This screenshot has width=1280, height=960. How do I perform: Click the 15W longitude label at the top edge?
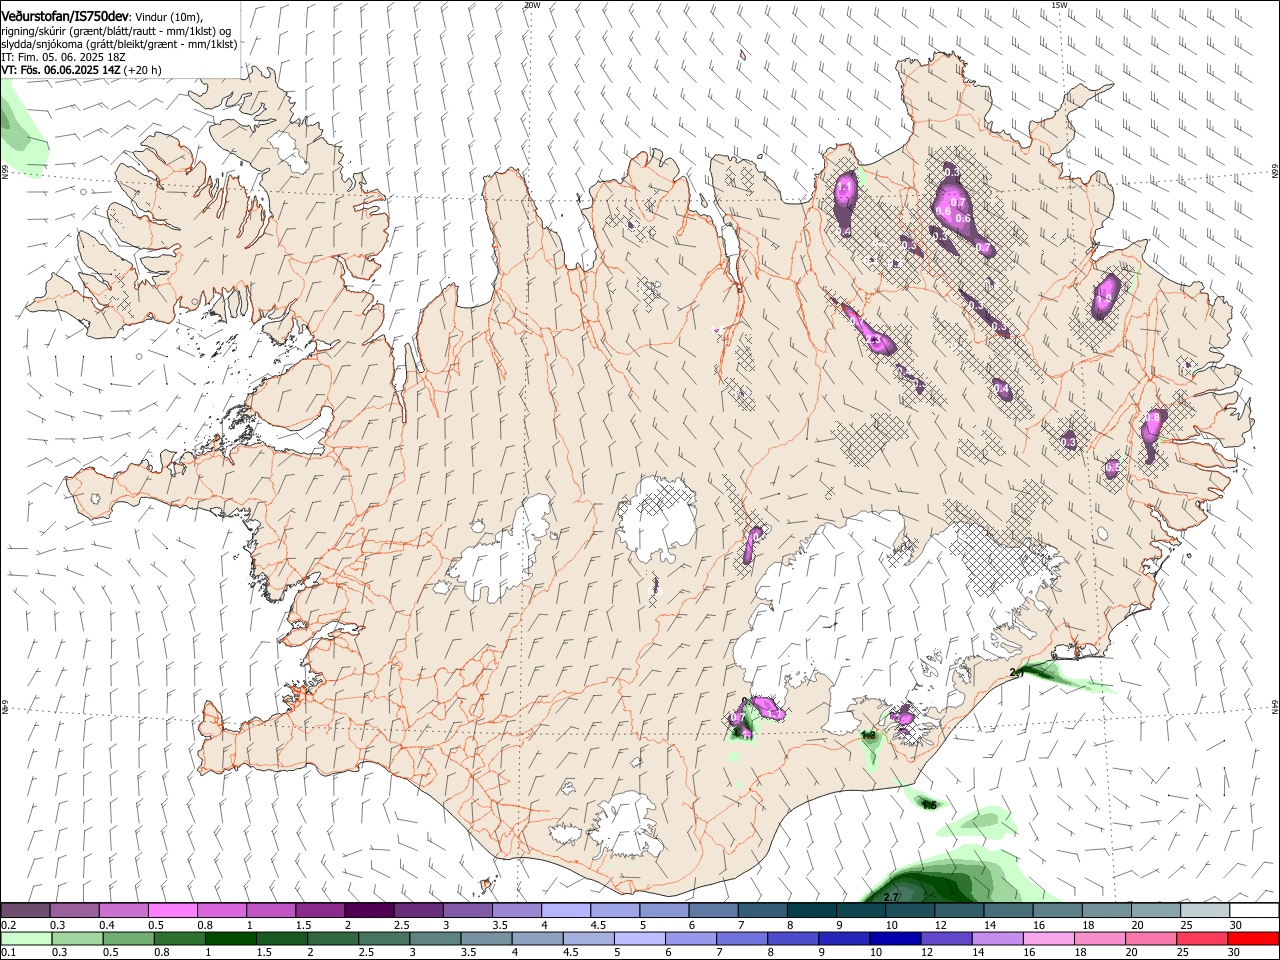(1060, 5)
